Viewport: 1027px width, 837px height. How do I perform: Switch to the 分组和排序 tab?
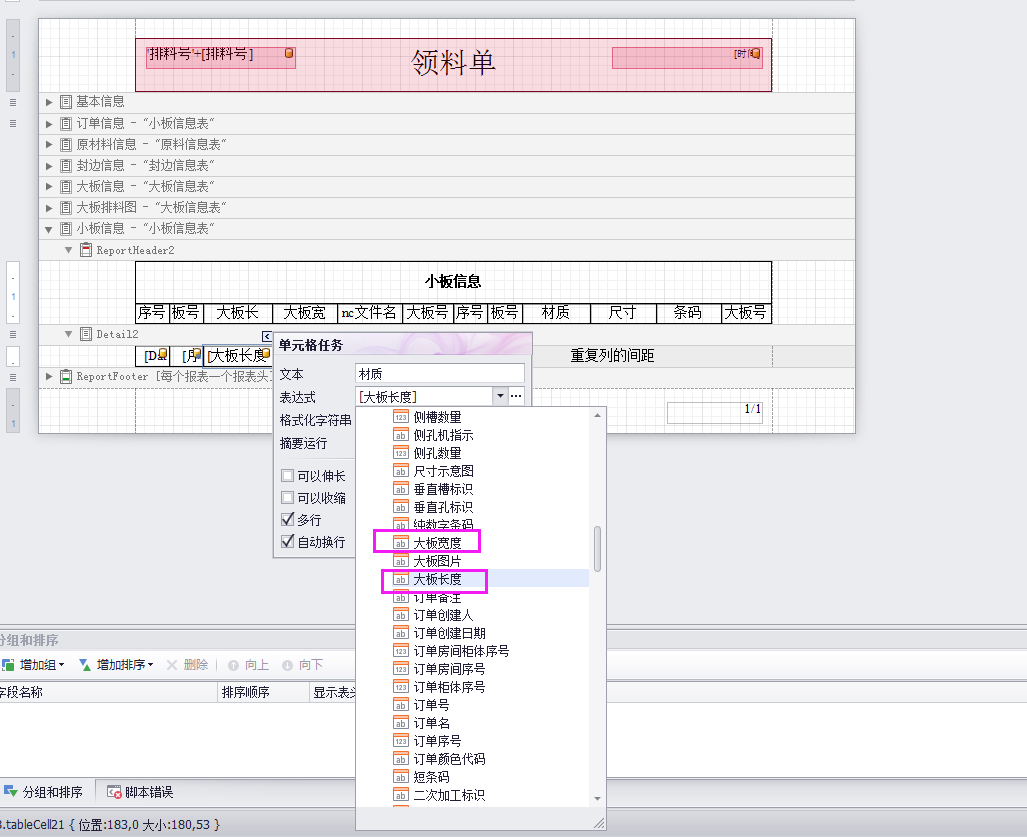[x=45, y=792]
